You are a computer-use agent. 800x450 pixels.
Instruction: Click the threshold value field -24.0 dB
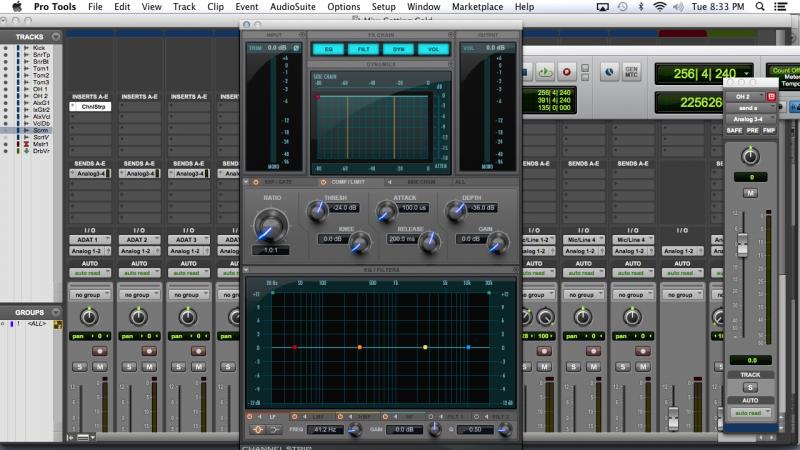(x=344, y=208)
